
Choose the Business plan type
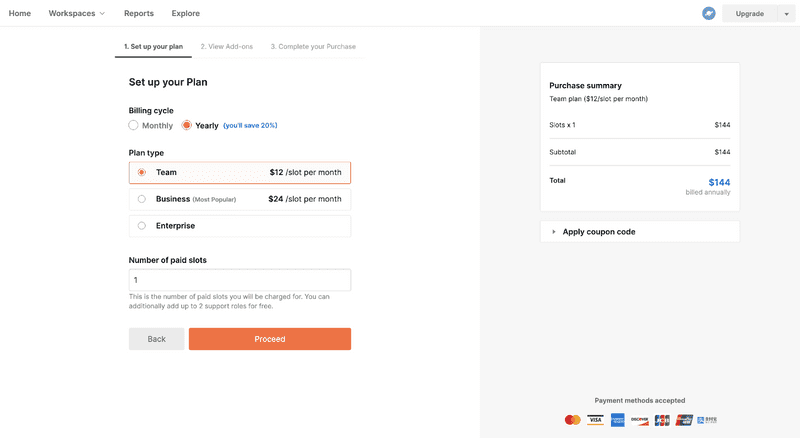pyautogui.click(x=240, y=199)
